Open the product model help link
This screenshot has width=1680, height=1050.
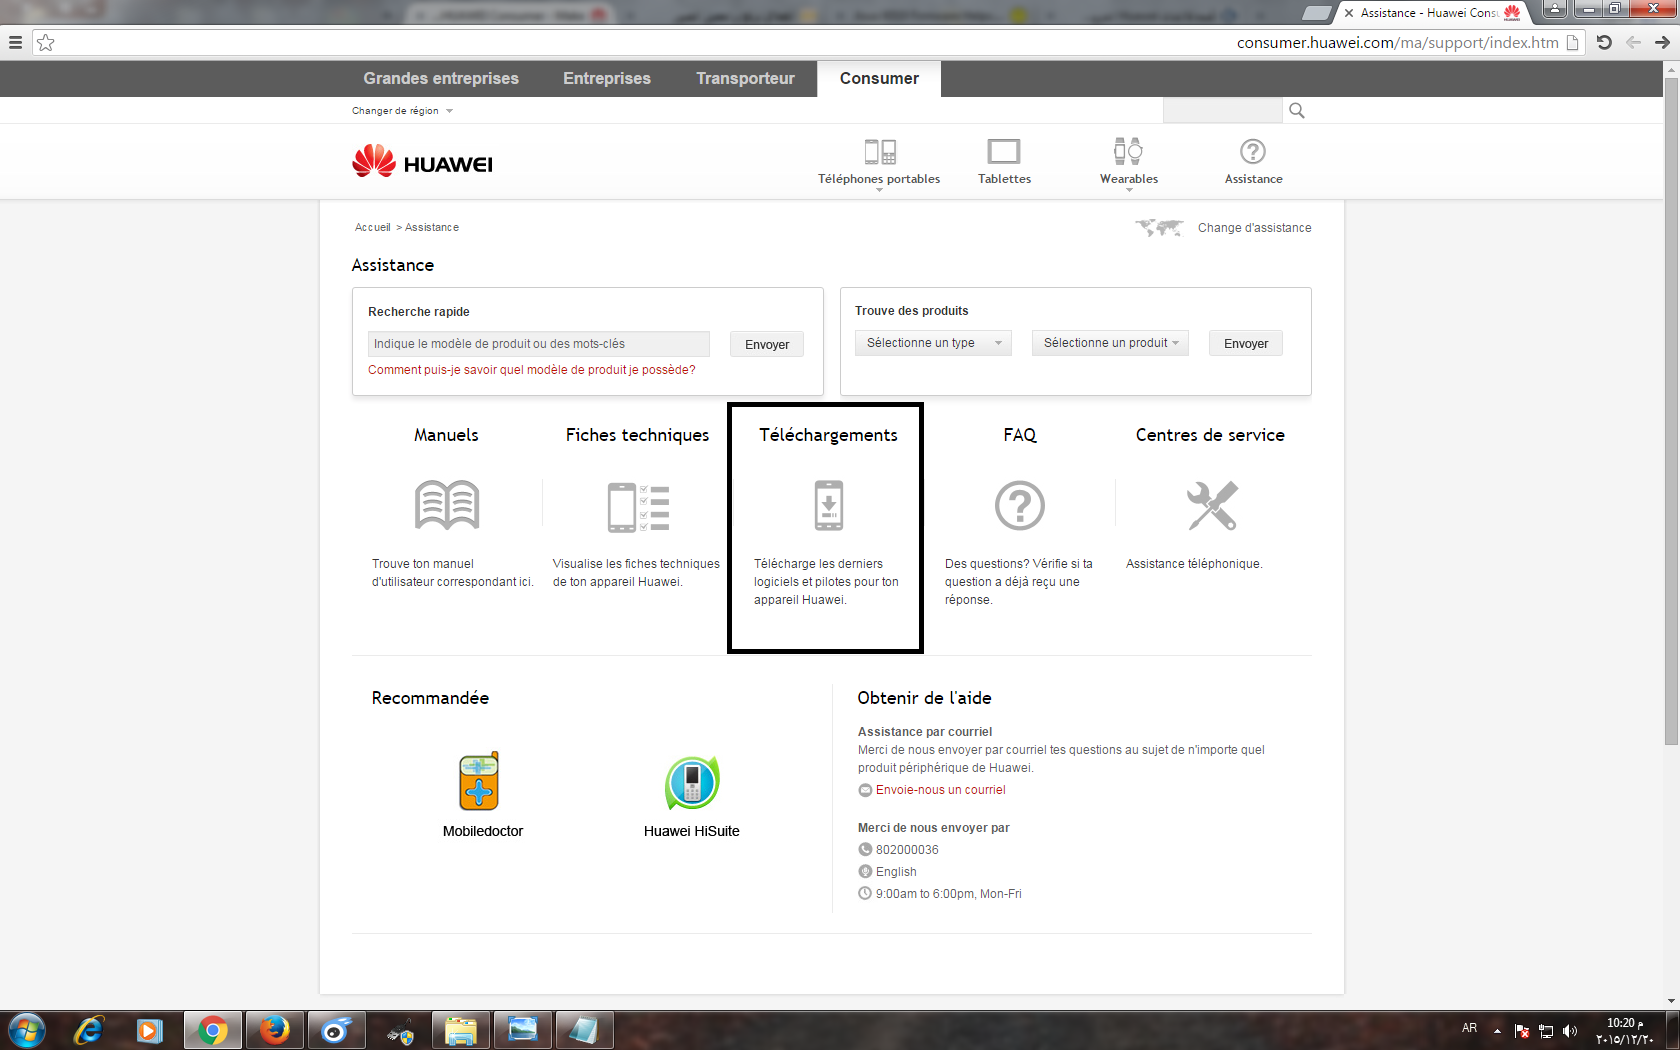coord(532,370)
